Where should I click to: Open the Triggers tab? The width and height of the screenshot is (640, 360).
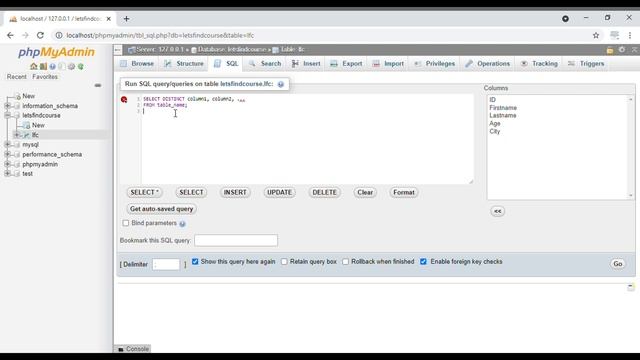586,64
